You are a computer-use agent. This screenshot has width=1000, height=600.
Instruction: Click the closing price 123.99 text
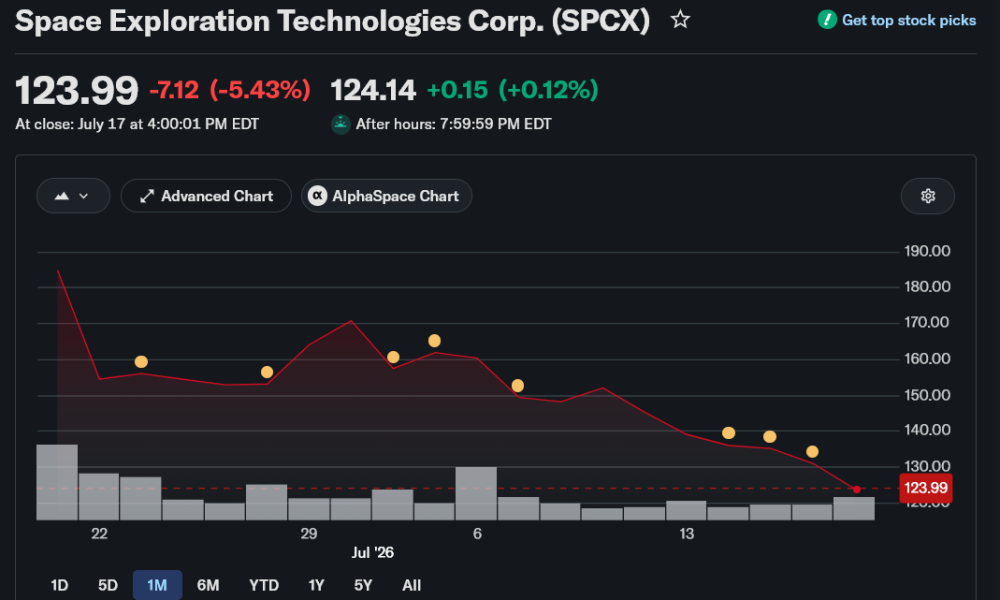click(77, 90)
